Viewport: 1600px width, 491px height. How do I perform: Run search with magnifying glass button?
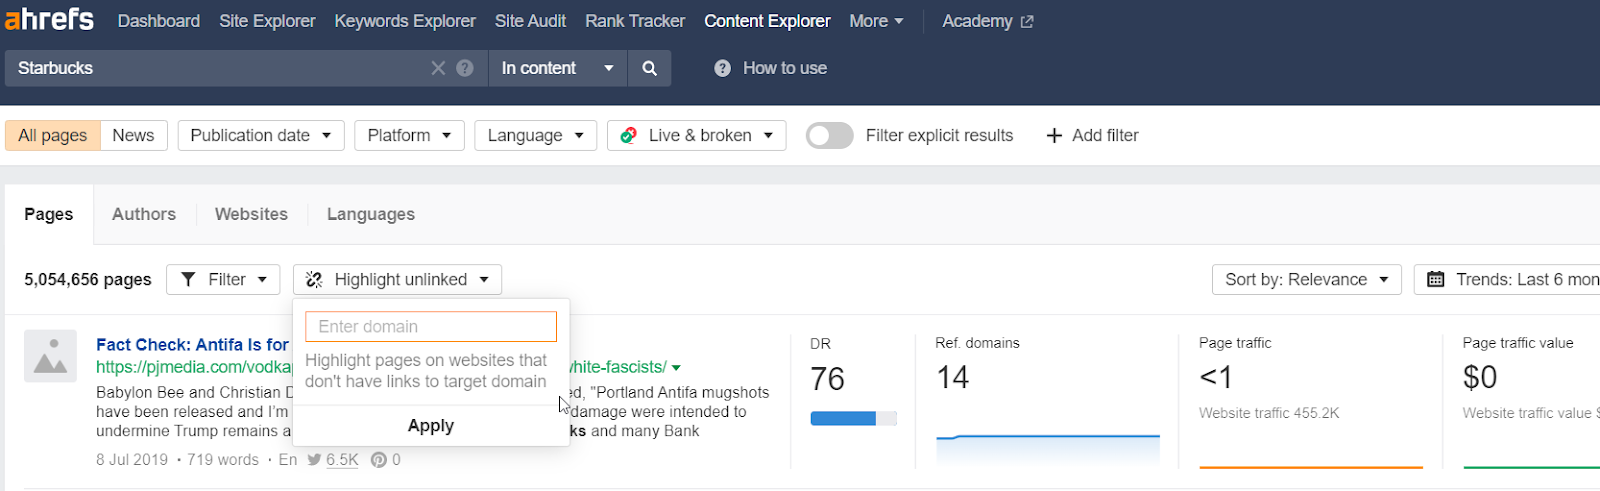pos(650,68)
